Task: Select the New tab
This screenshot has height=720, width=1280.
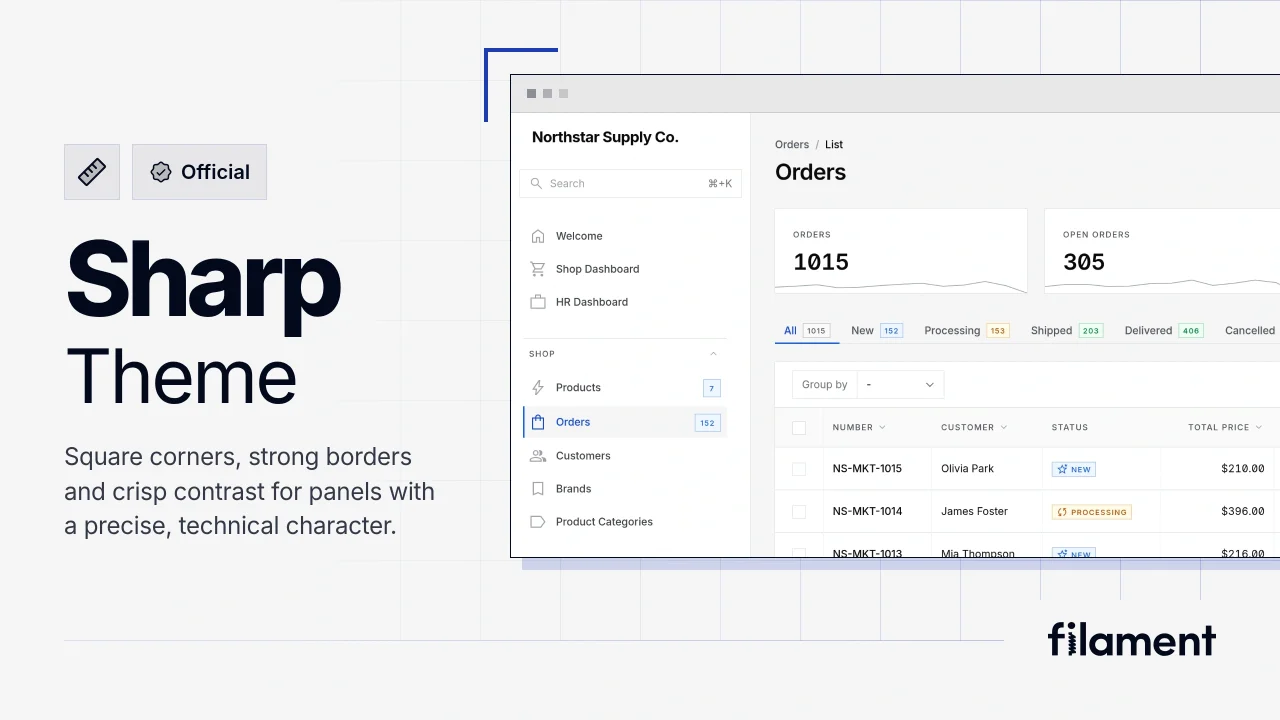Action: pos(876,331)
